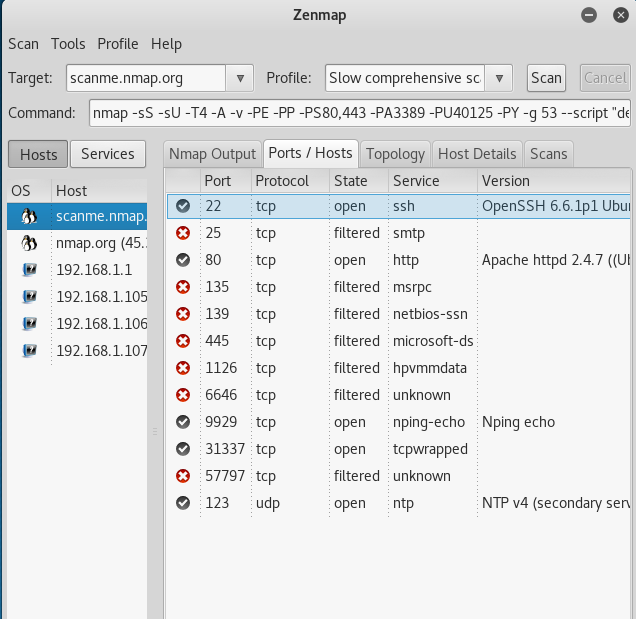Click the Cancel button
The image size is (636, 619).
605,78
